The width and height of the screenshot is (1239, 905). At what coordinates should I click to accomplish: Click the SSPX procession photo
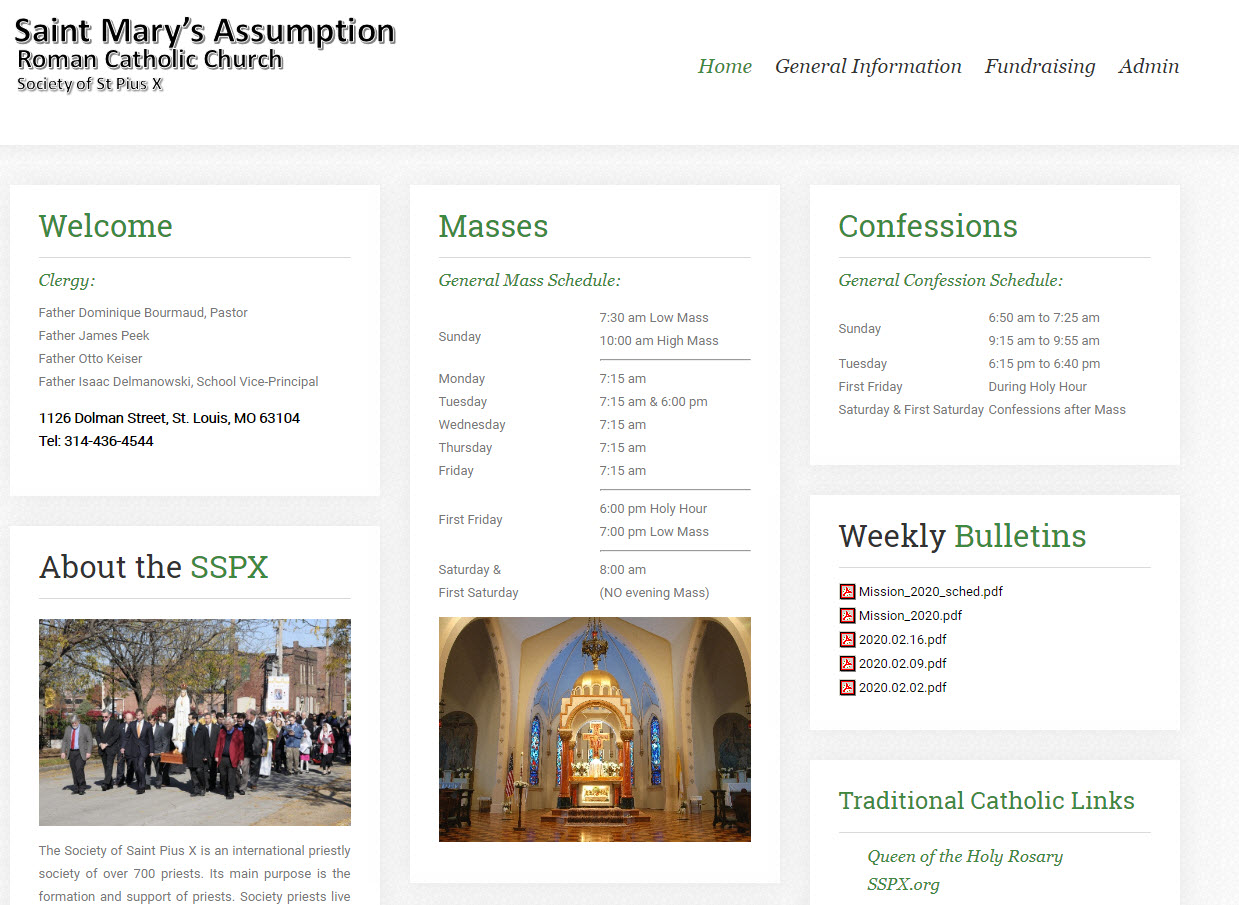click(x=195, y=722)
